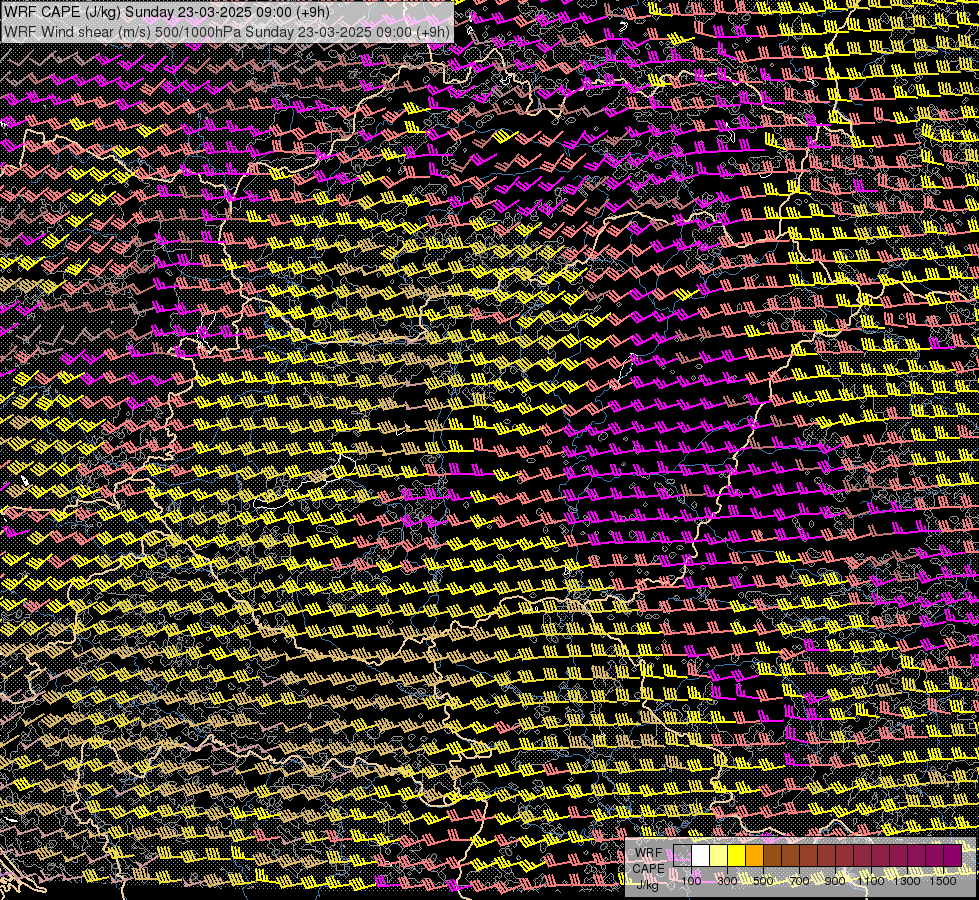Select the pale yellow CAPE legend swatch
Screen dimensions: 979x900
pos(719,856)
